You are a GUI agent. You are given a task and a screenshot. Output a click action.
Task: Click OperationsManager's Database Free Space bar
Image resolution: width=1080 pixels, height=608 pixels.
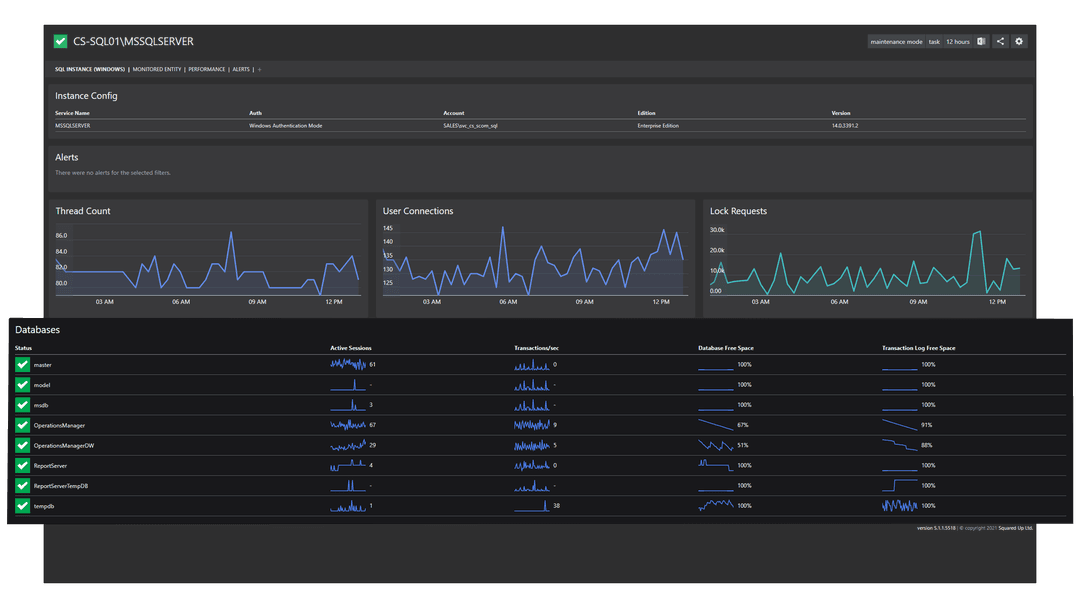pos(716,425)
